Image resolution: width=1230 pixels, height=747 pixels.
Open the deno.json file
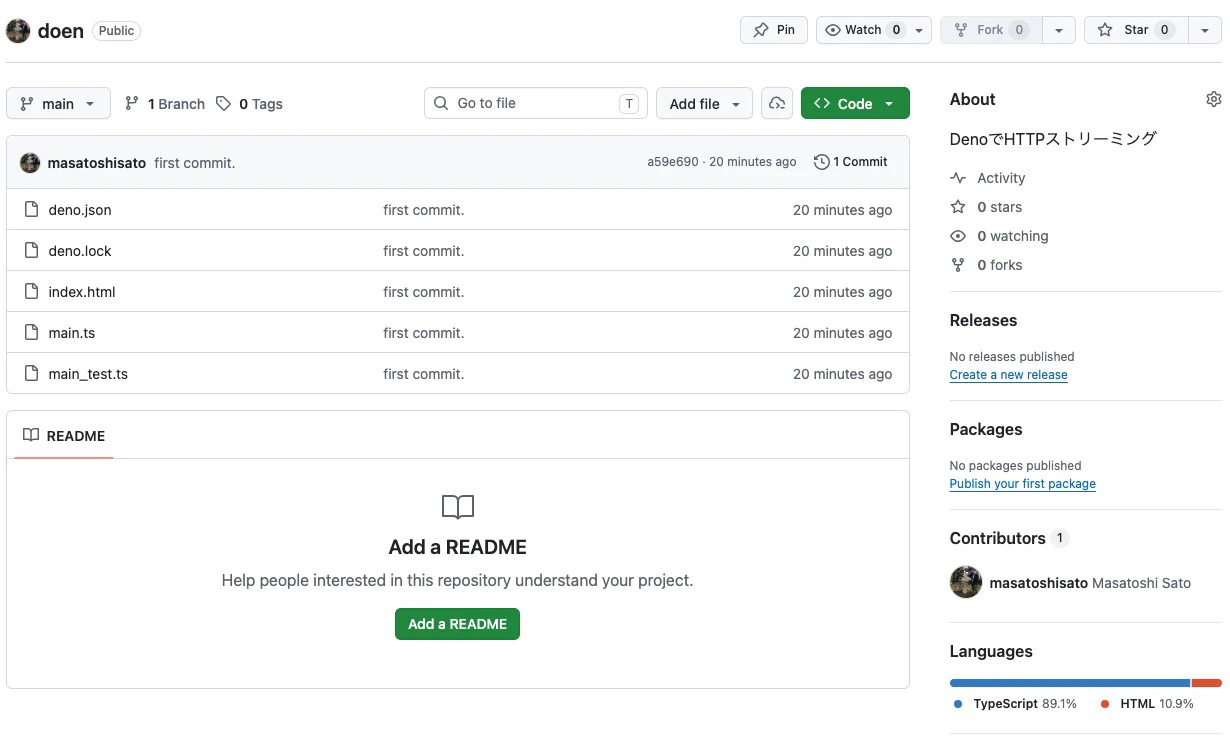pos(80,210)
